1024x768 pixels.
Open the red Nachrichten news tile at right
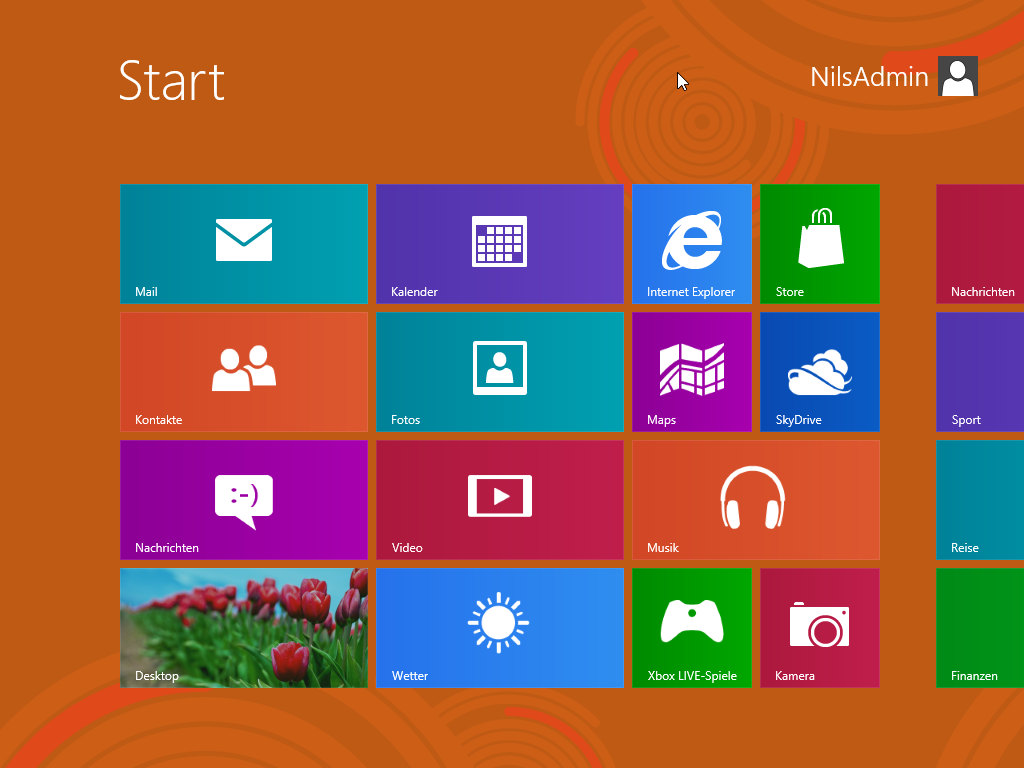[x=980, y=244]
